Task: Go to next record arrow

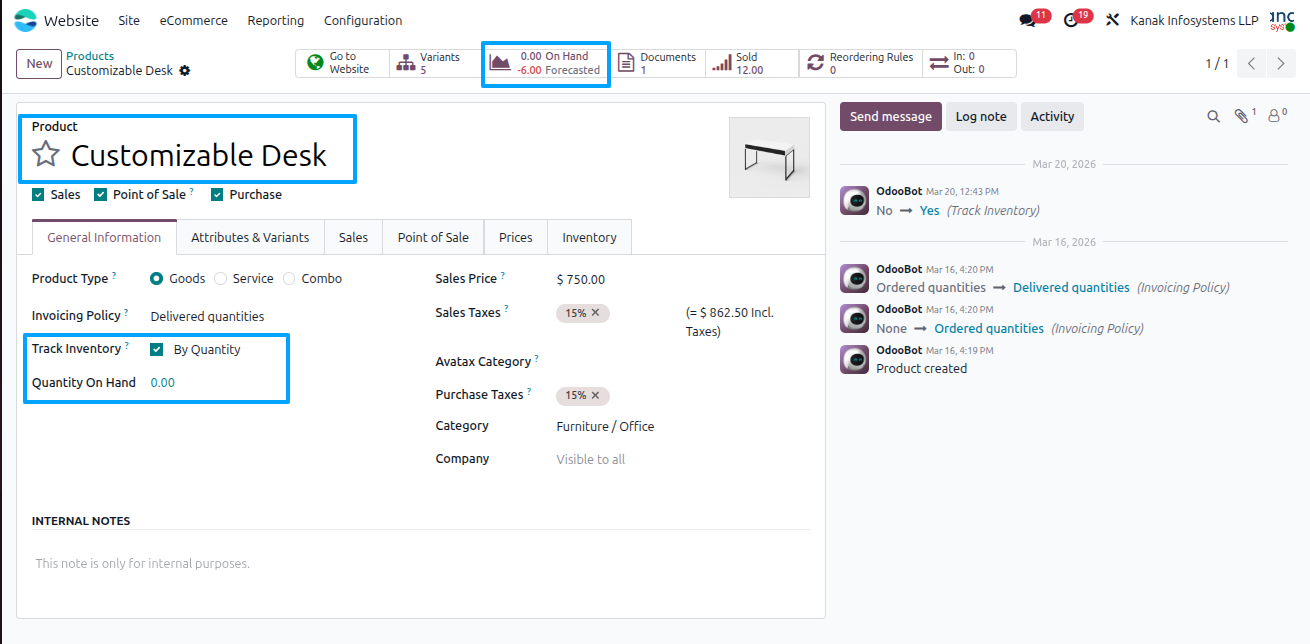Action: 1281,64
